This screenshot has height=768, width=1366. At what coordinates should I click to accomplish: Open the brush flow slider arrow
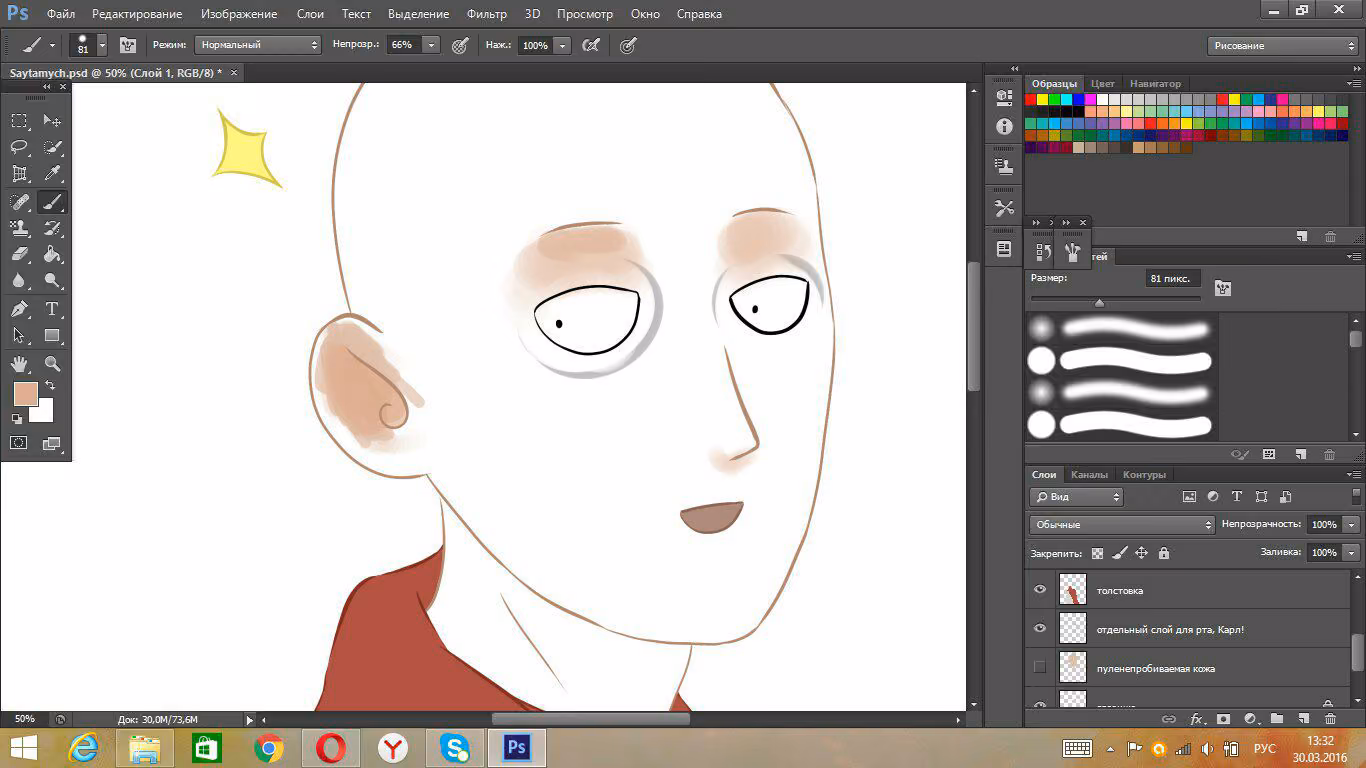coord(563,45)
